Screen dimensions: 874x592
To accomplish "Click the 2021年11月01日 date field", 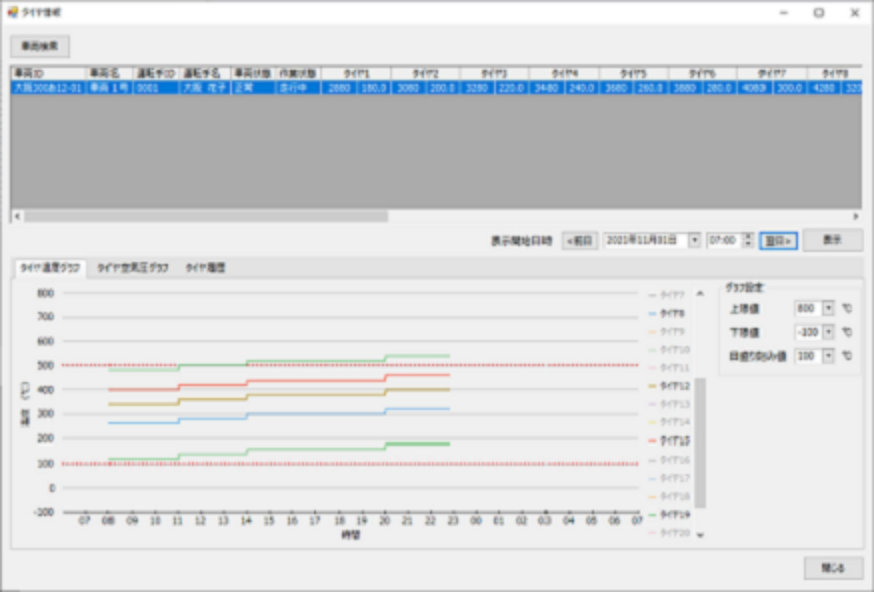I will click(645, 240).
